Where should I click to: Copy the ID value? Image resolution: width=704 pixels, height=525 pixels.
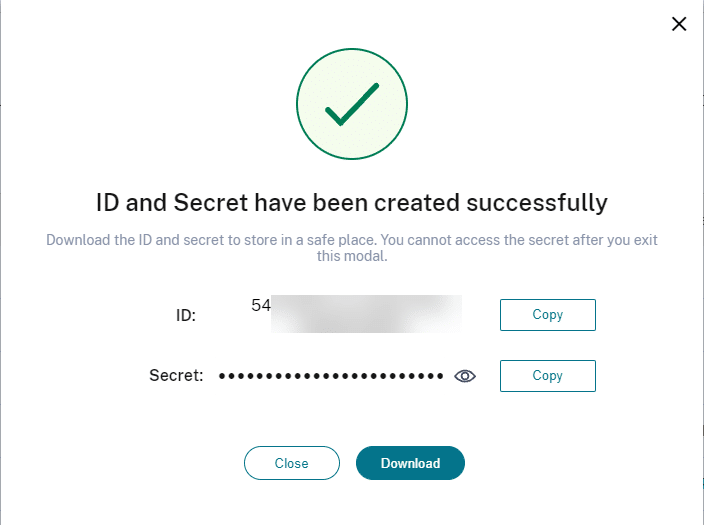tap(548, 315)
